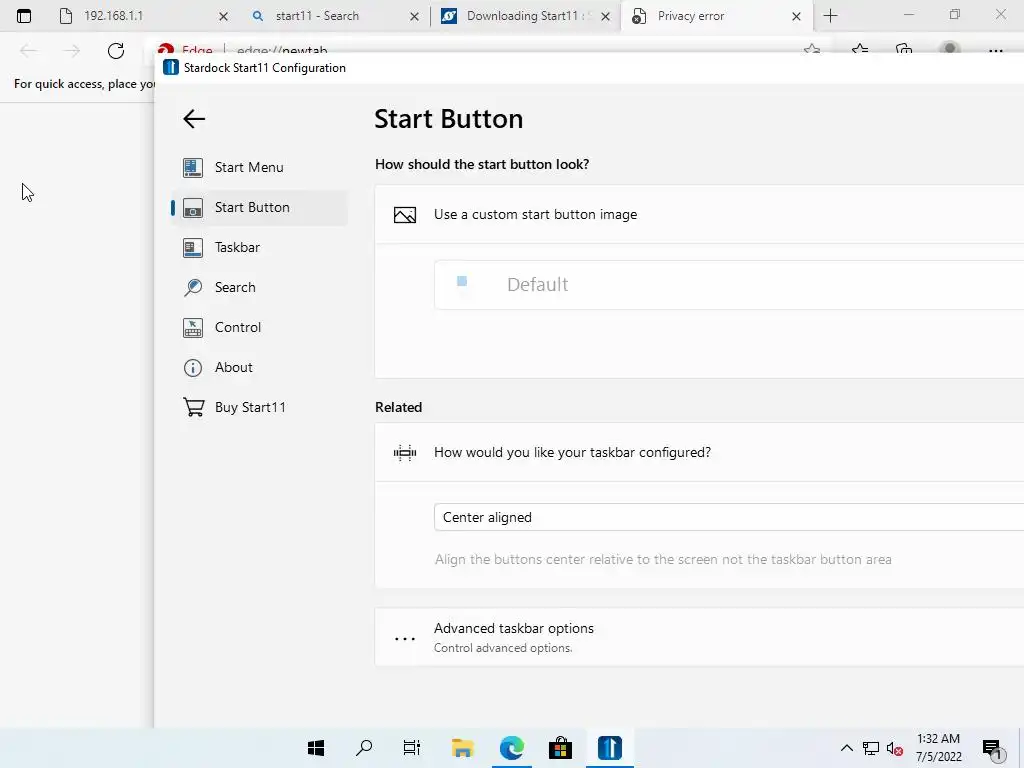This screenshot has width=1024, height=768.
Task: Select the Default start button image
Action: point(729,285)
